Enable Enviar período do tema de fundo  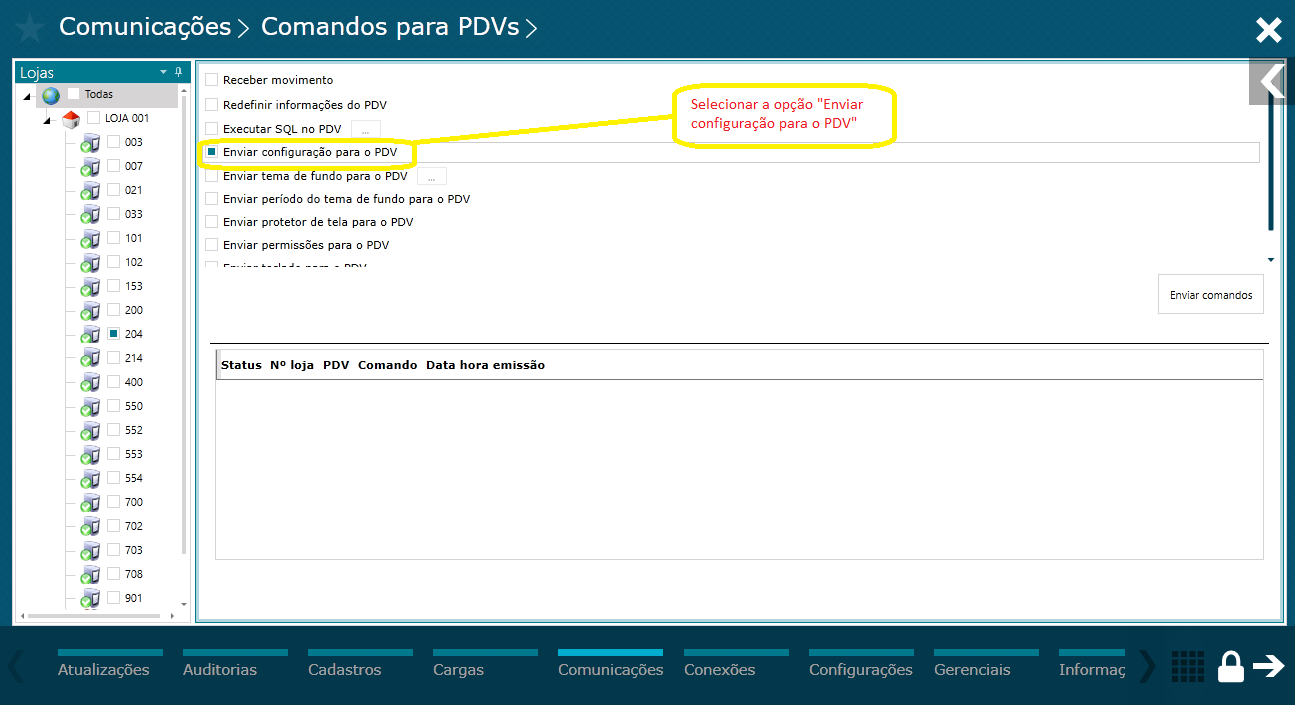tap(211, 199)
